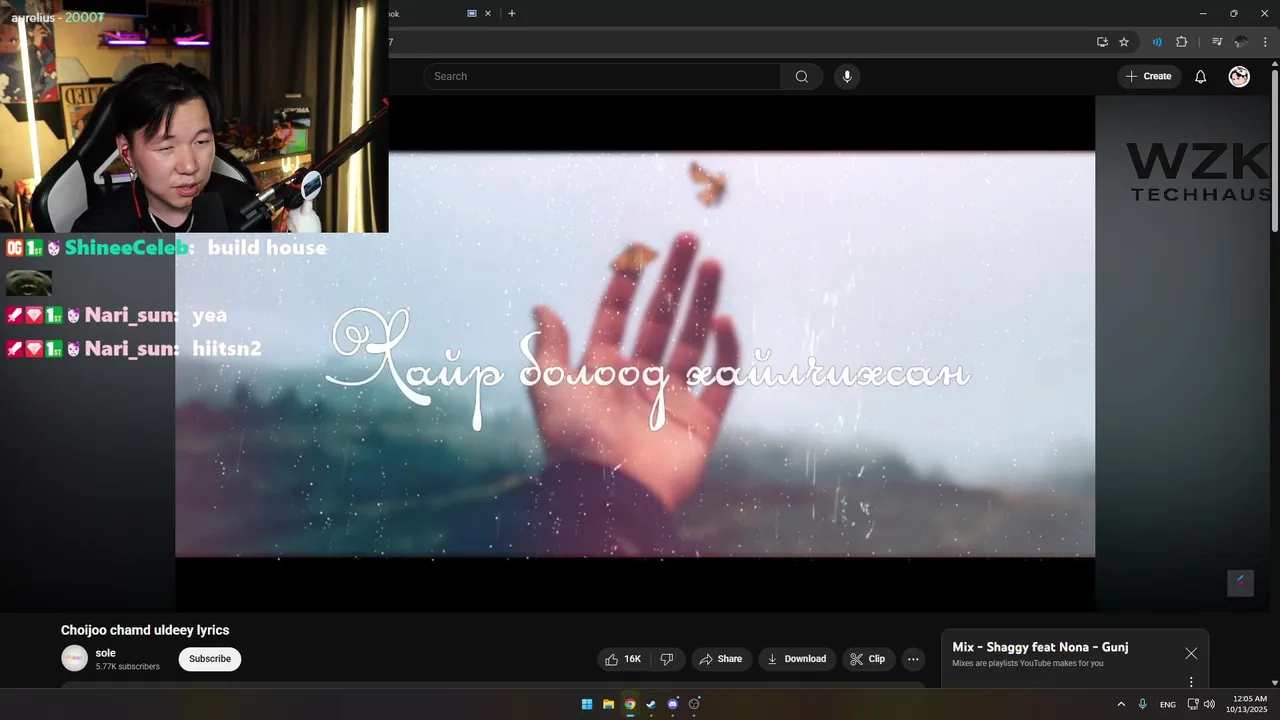Close the Mix playlist panel
This screenshot has height=720, width=1280.
pos(1191,653)
